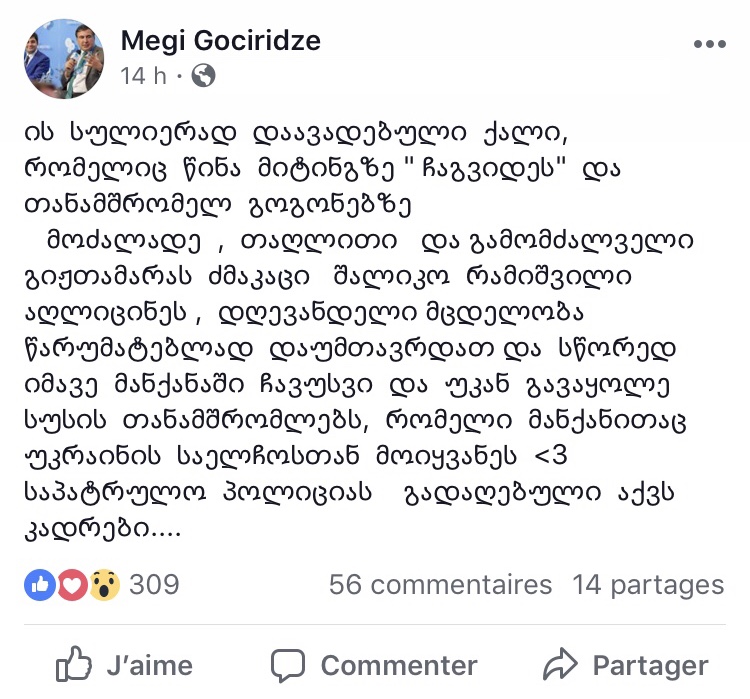Viewport: 750px width, 699px height.
Task: Open the three-dot post options menu
Action: point(710,44)
